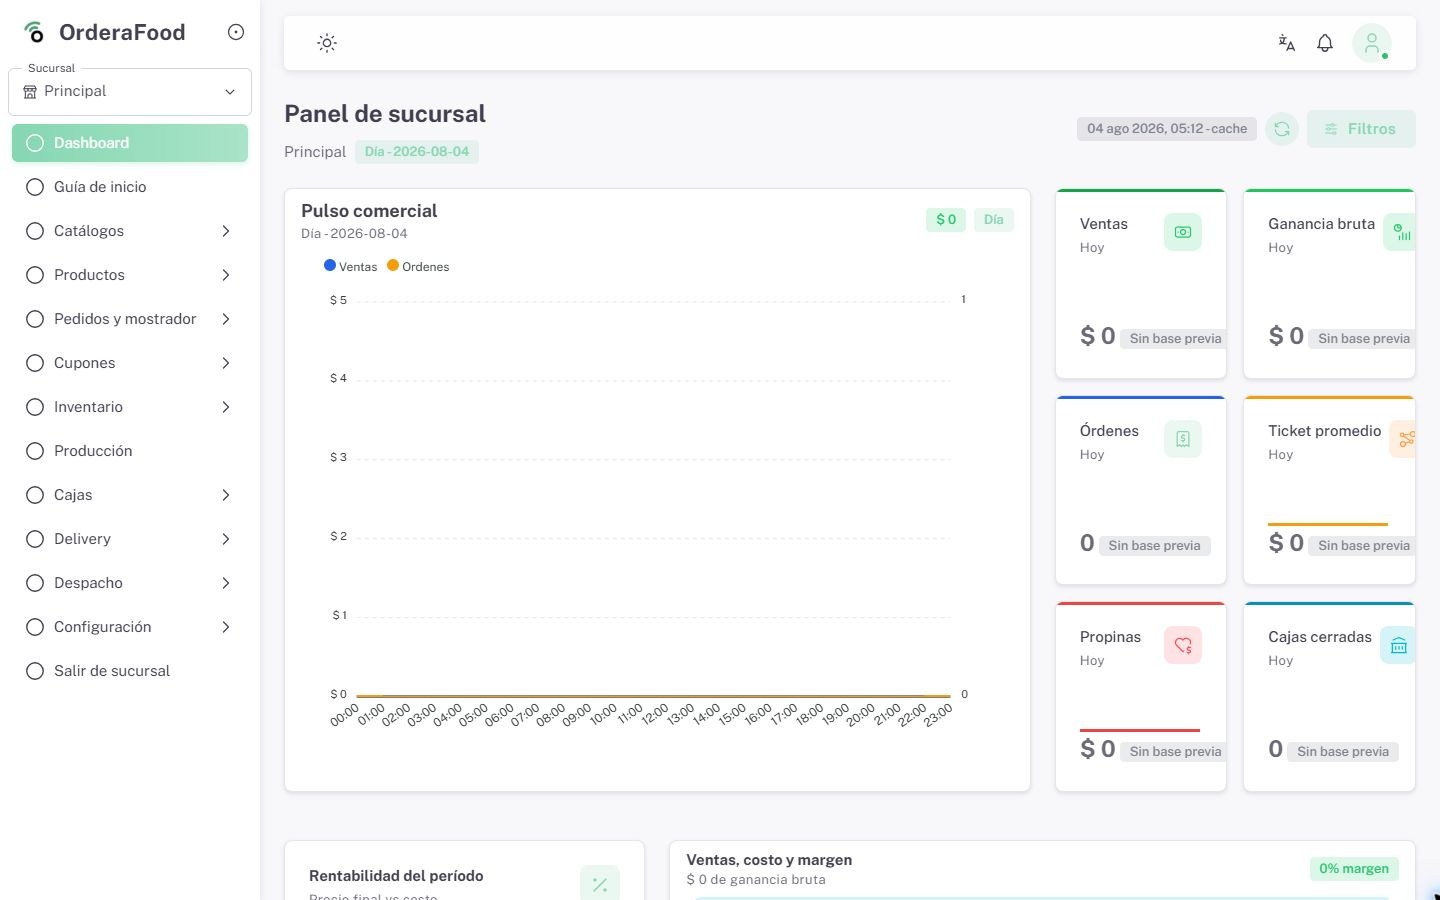1440x900 pixels.
Task: Toggle Ordenes series in chart legend
Action: click(x=418, y=267)
